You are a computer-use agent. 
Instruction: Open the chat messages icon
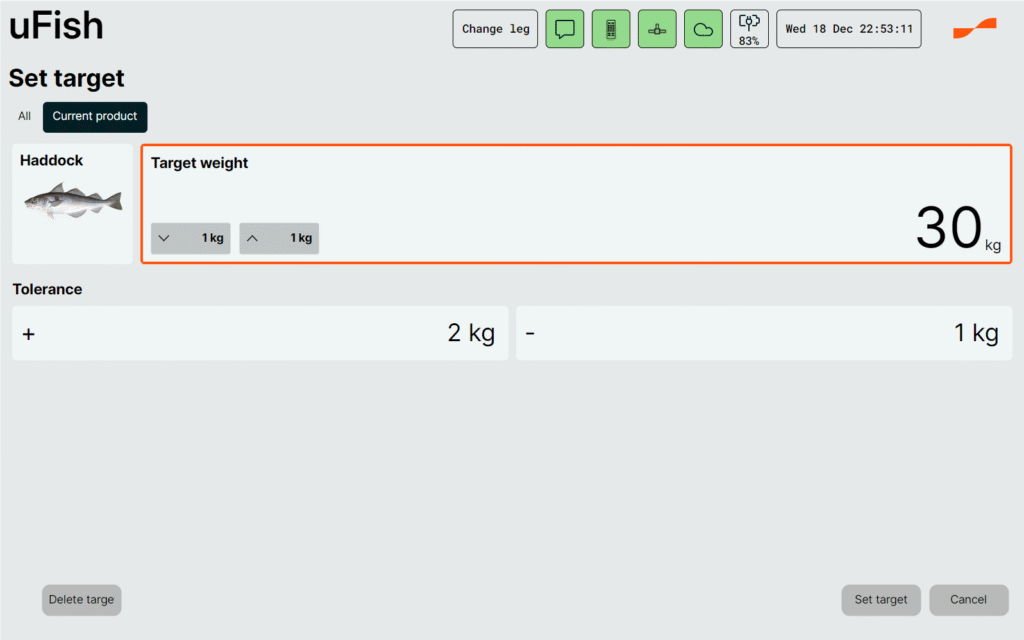click(x=564, y=29)
